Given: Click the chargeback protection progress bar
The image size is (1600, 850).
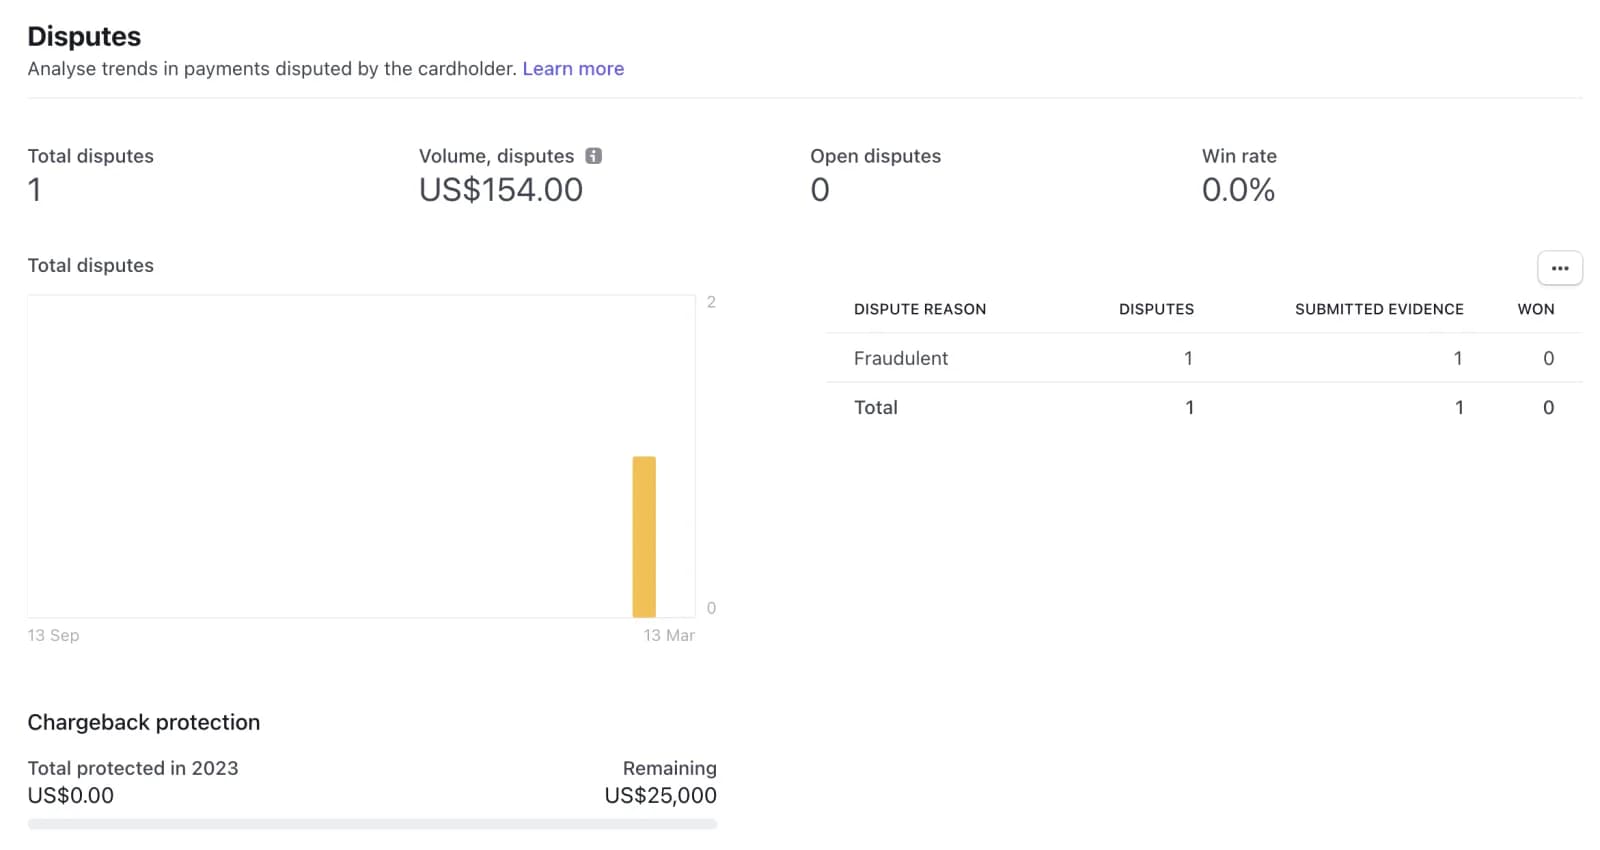Looking at the screenshot, I should [x=372, y=824].
